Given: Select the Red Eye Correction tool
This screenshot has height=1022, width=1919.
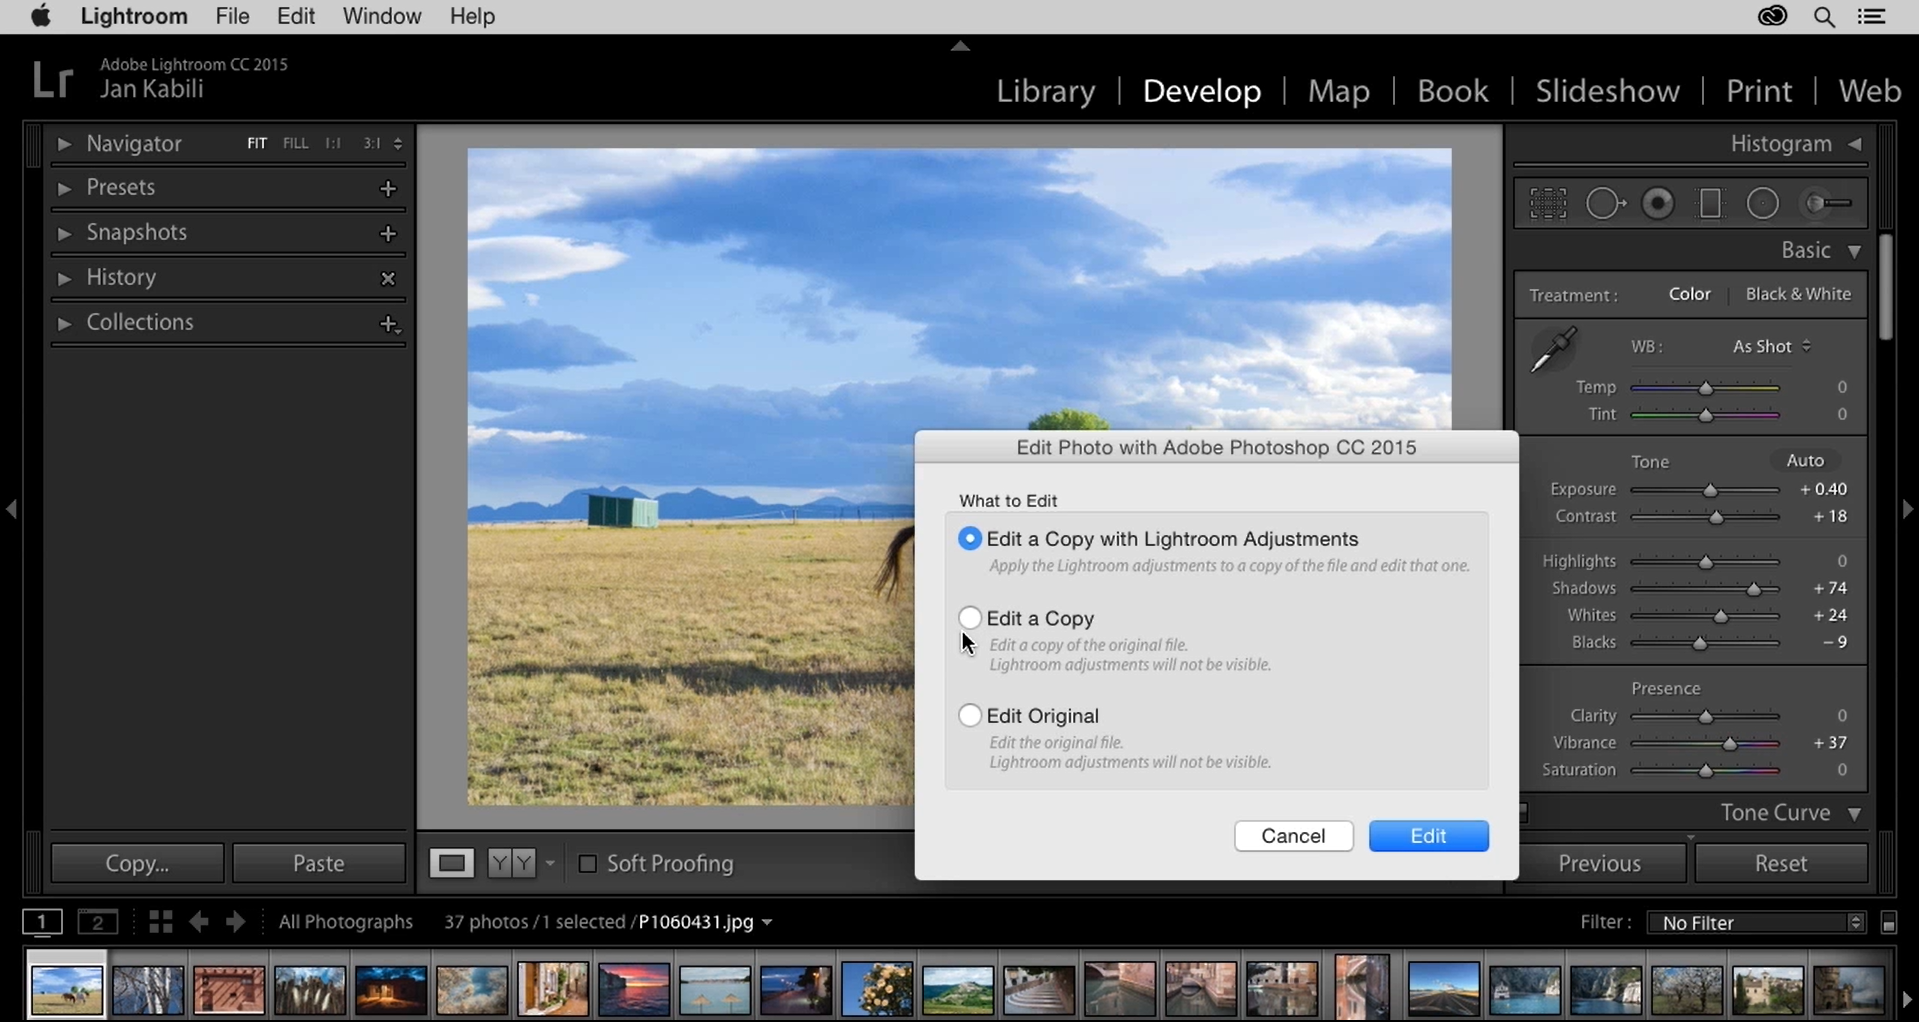Looking at the screenshot, I should (1658, 204).
